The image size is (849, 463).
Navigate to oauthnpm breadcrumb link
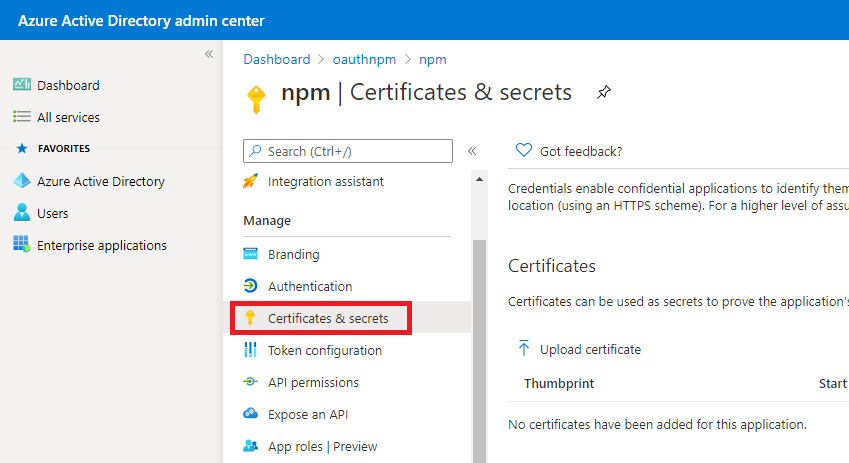(364, 59)
